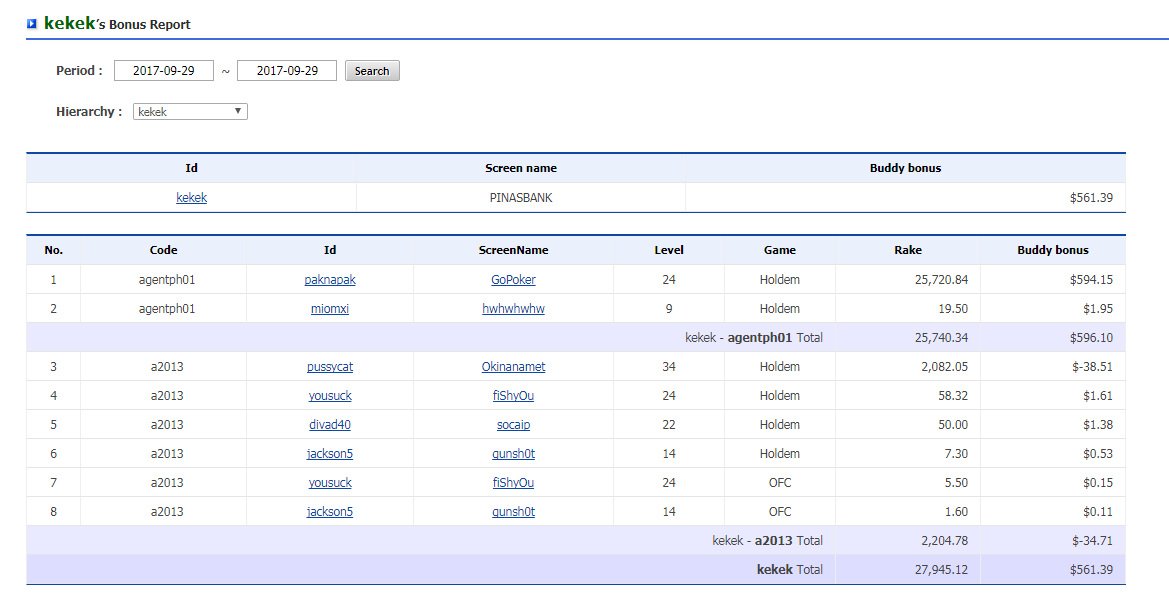This screenshot has width=1169, height=615.
Task: Click the kekek Total label in the last row
Action: click(790, 570)
